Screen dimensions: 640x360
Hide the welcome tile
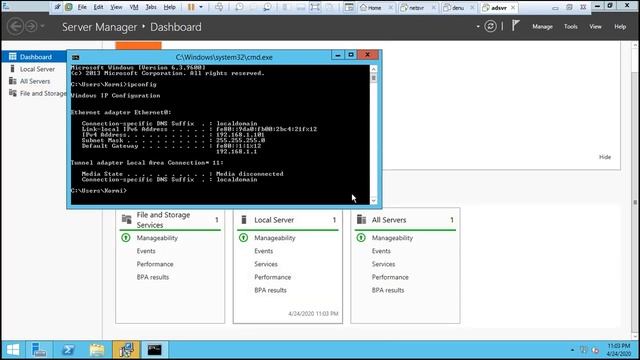pyautogui.click(x=604, y=157)
